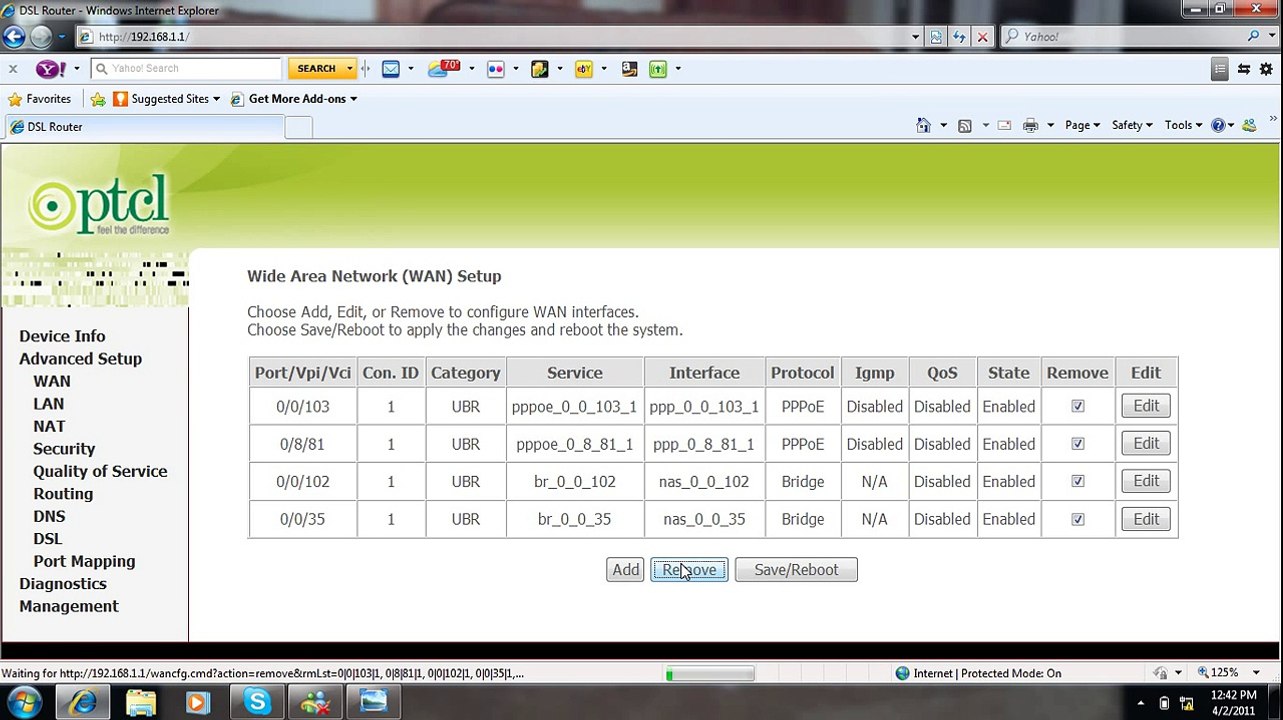This screenshot has width=1283, height=720.
Task: Uncheck Remove checkbox for 0/0/35 row
Action: (1078, 519)
